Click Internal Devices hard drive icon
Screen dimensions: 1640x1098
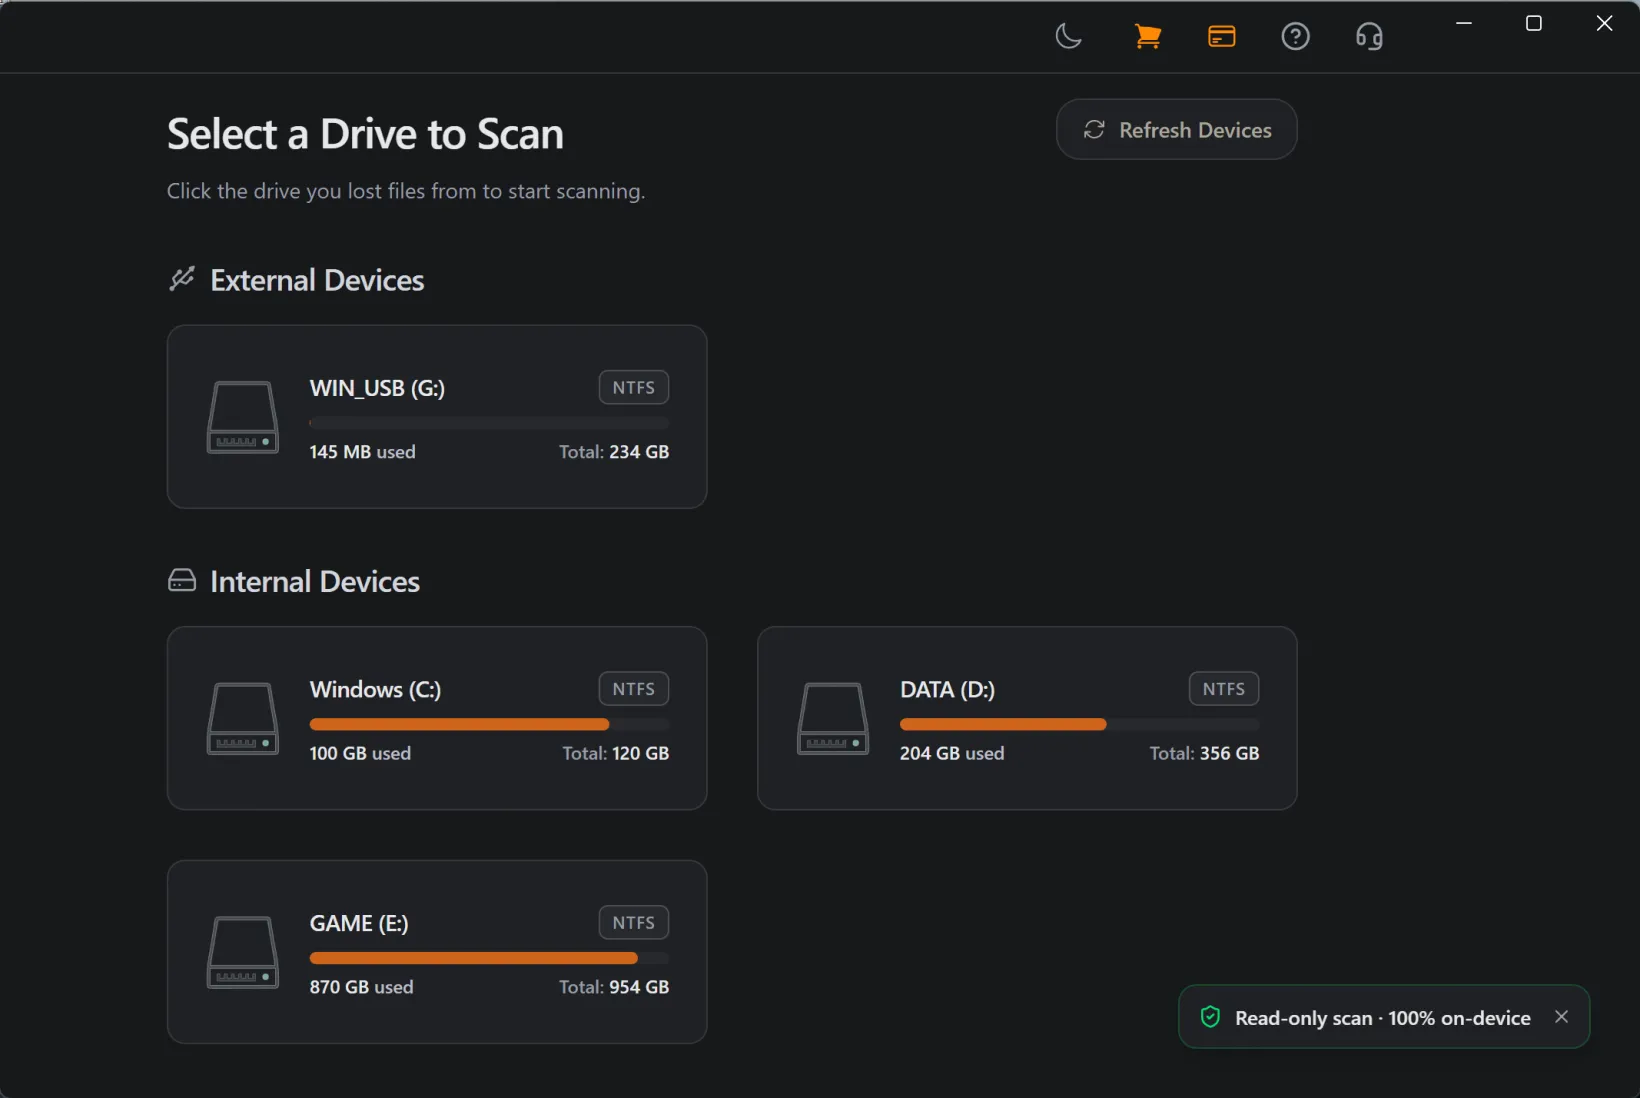click(182, 580)
